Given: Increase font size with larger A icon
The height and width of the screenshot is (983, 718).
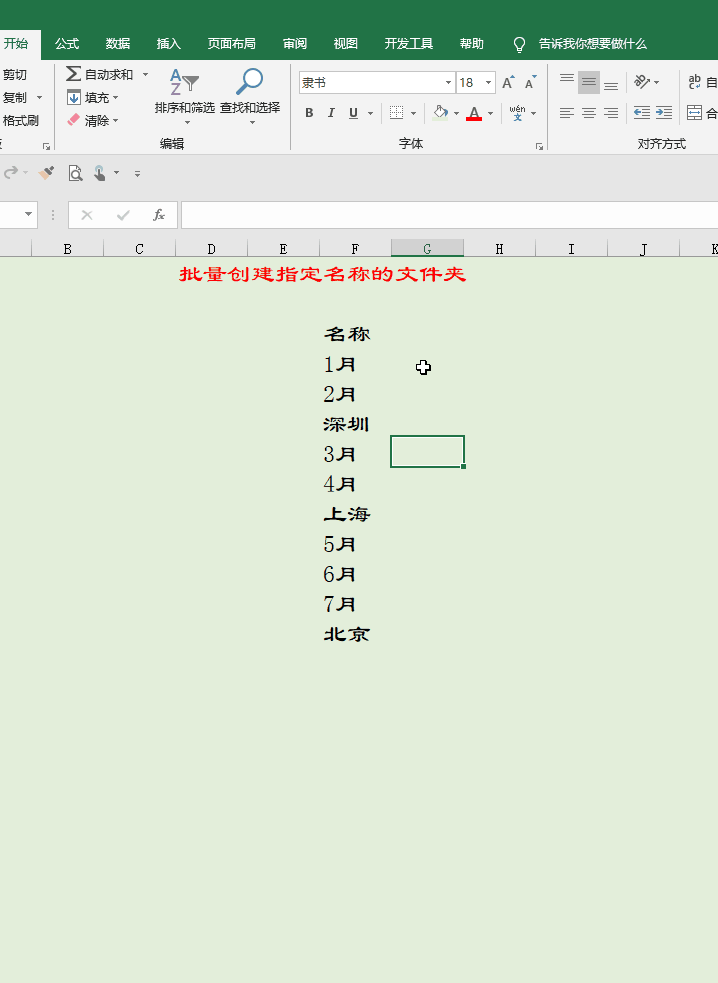Looking at the screenshot, I should click(508, 82).
